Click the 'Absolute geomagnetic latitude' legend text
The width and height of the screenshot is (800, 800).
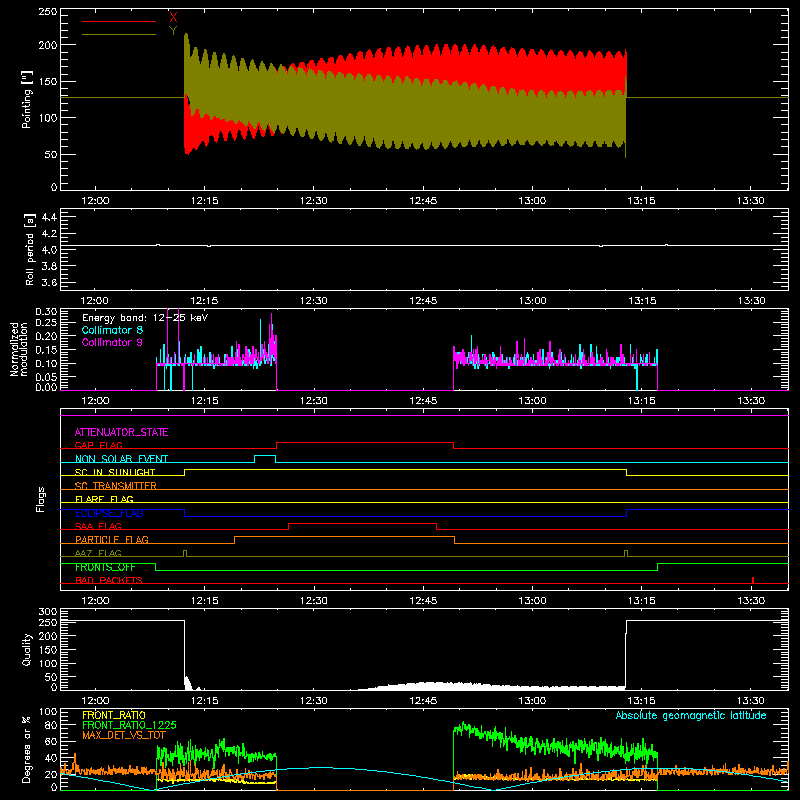click(691, 715)
